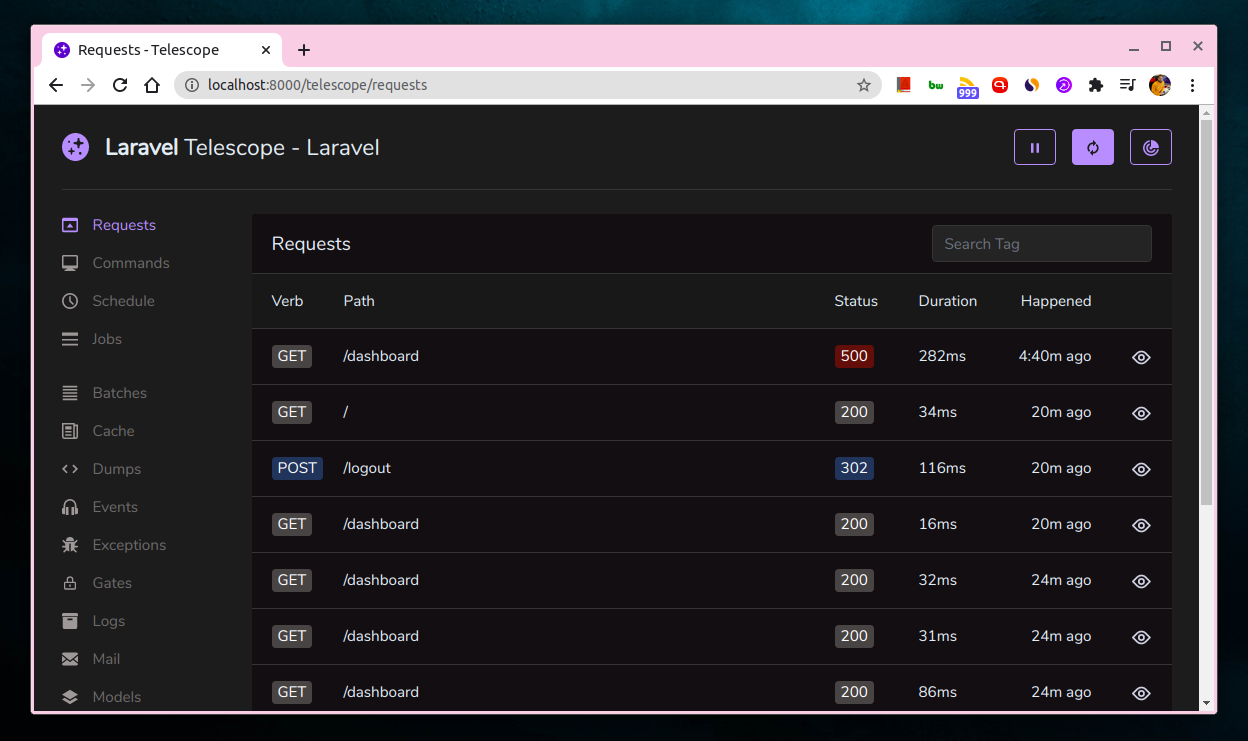Image resolution: width=1248 pixels, height=741 pixels.
Task: Click the 282ms duration value
Action: [942, 356]
